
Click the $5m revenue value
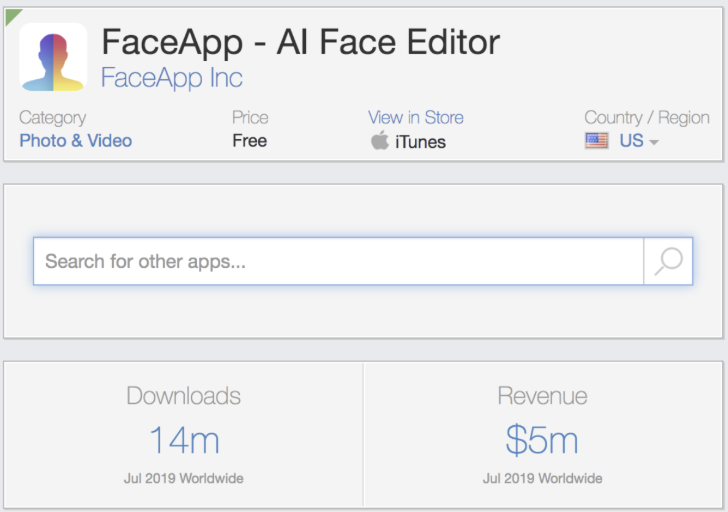[542, 440]
